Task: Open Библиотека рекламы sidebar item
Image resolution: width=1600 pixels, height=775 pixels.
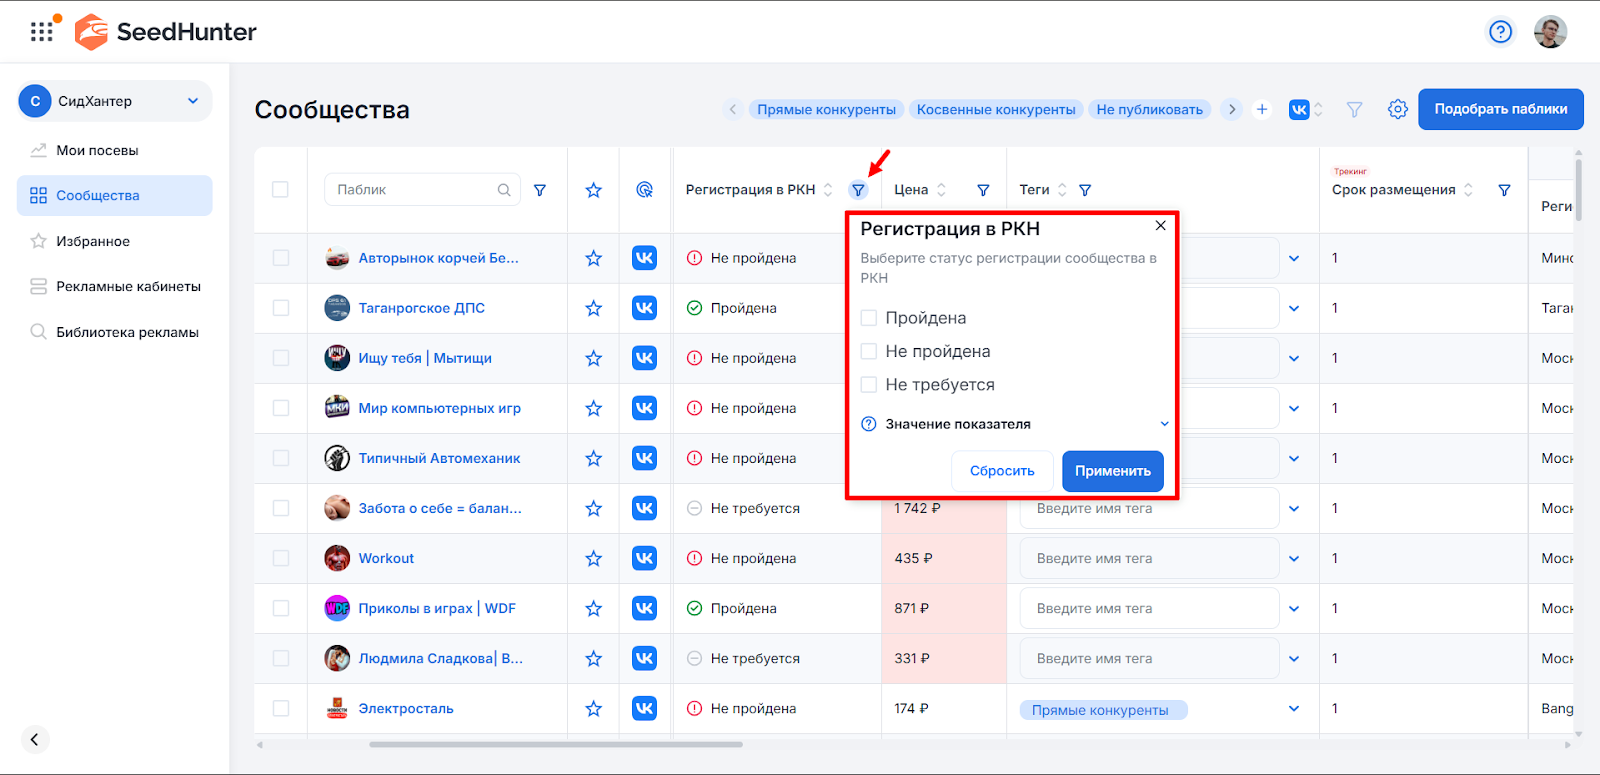Action: (127, 332)
